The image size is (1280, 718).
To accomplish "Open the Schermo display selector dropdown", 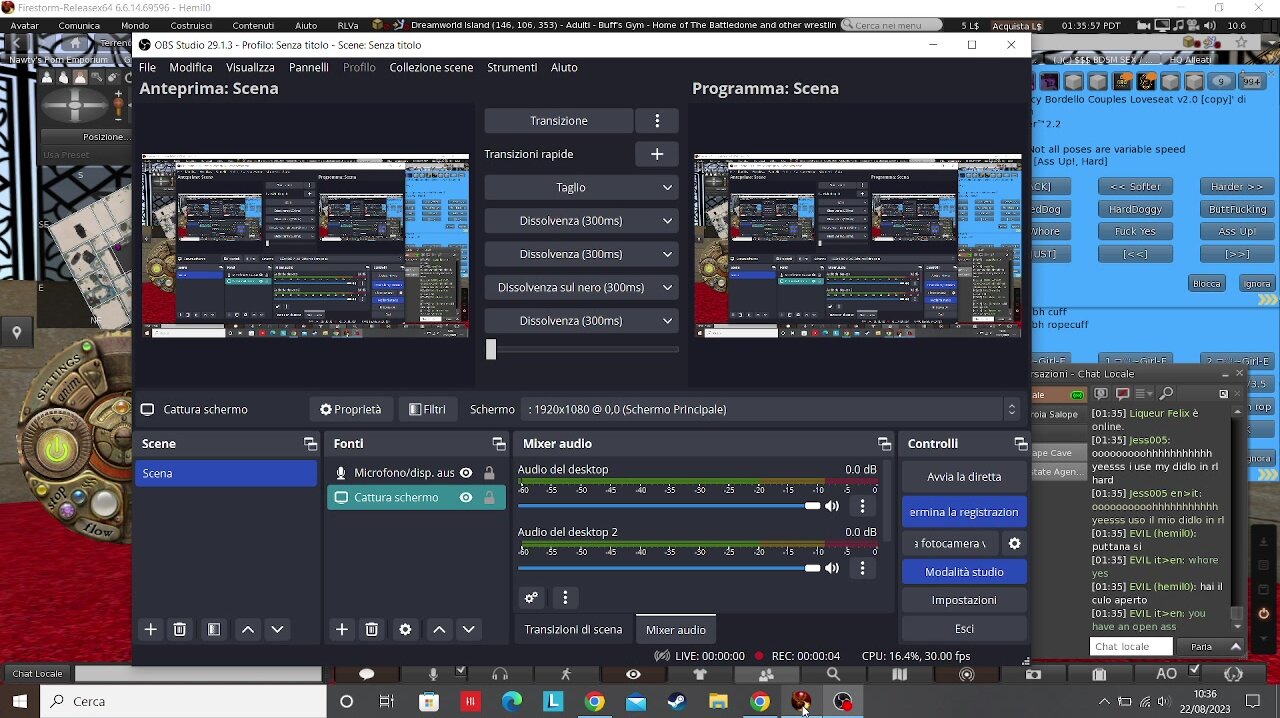I will click(x=1011, y=409).
